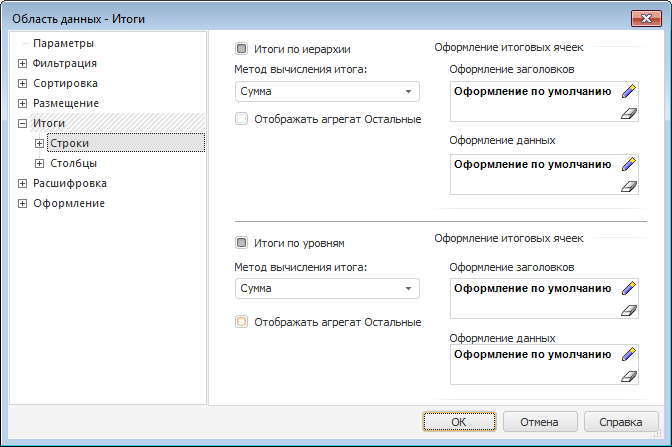
Task: Open level totals calculation method dropdown
Action: click(x=408, y=289)
